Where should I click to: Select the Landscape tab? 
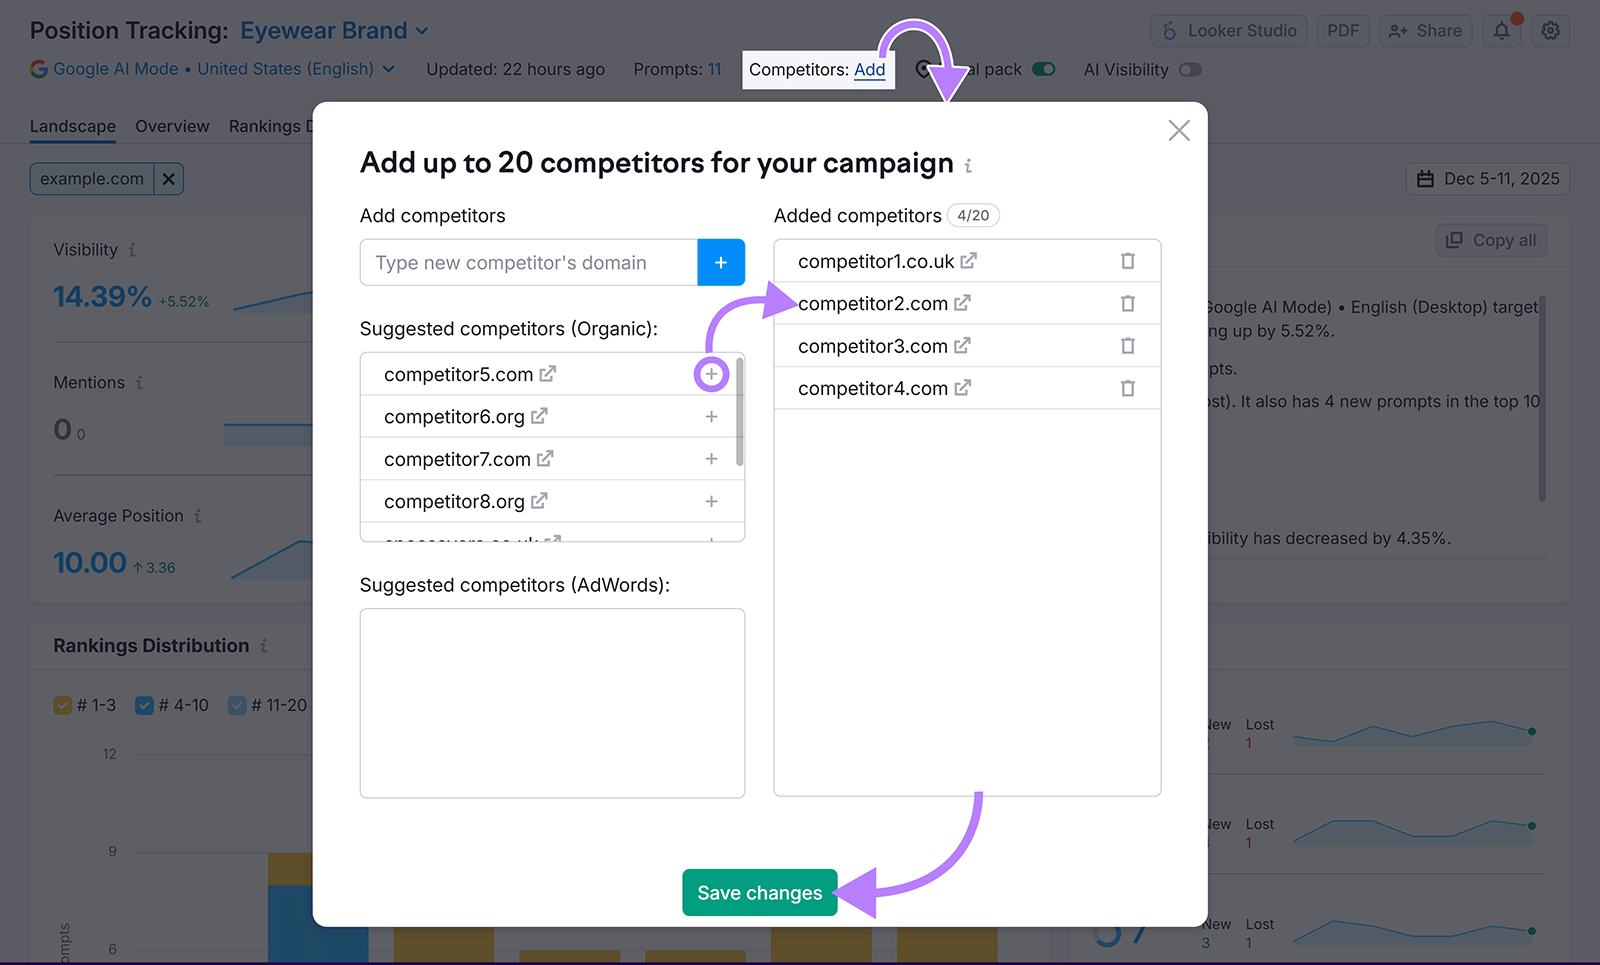pos(72,126)
